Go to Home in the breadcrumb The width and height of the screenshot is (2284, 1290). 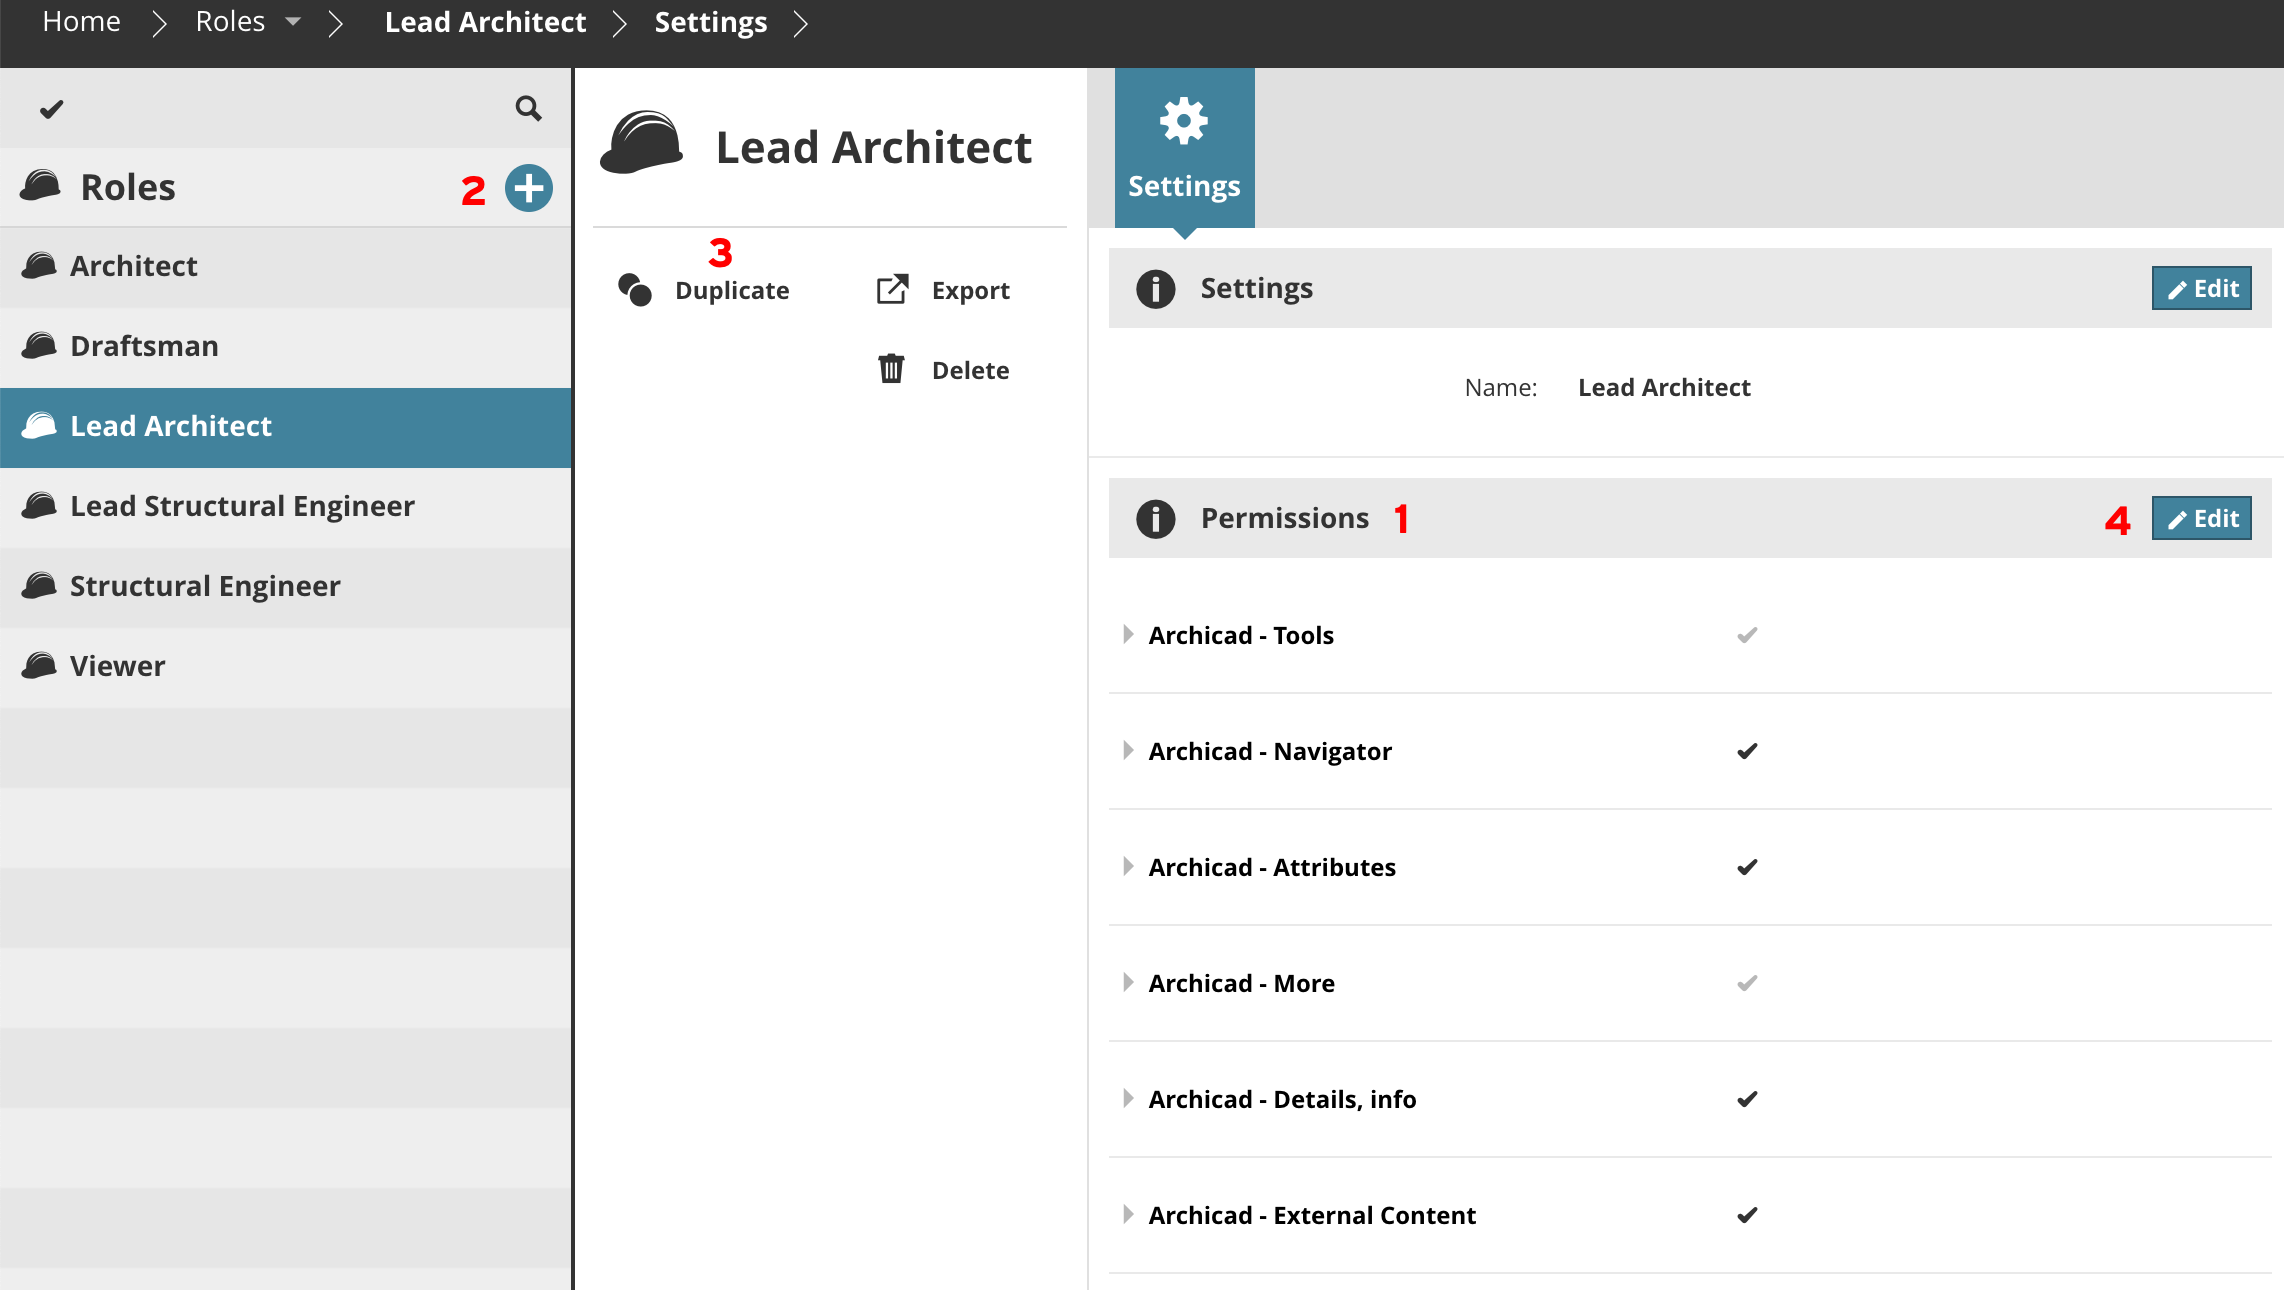coord(81,21)
